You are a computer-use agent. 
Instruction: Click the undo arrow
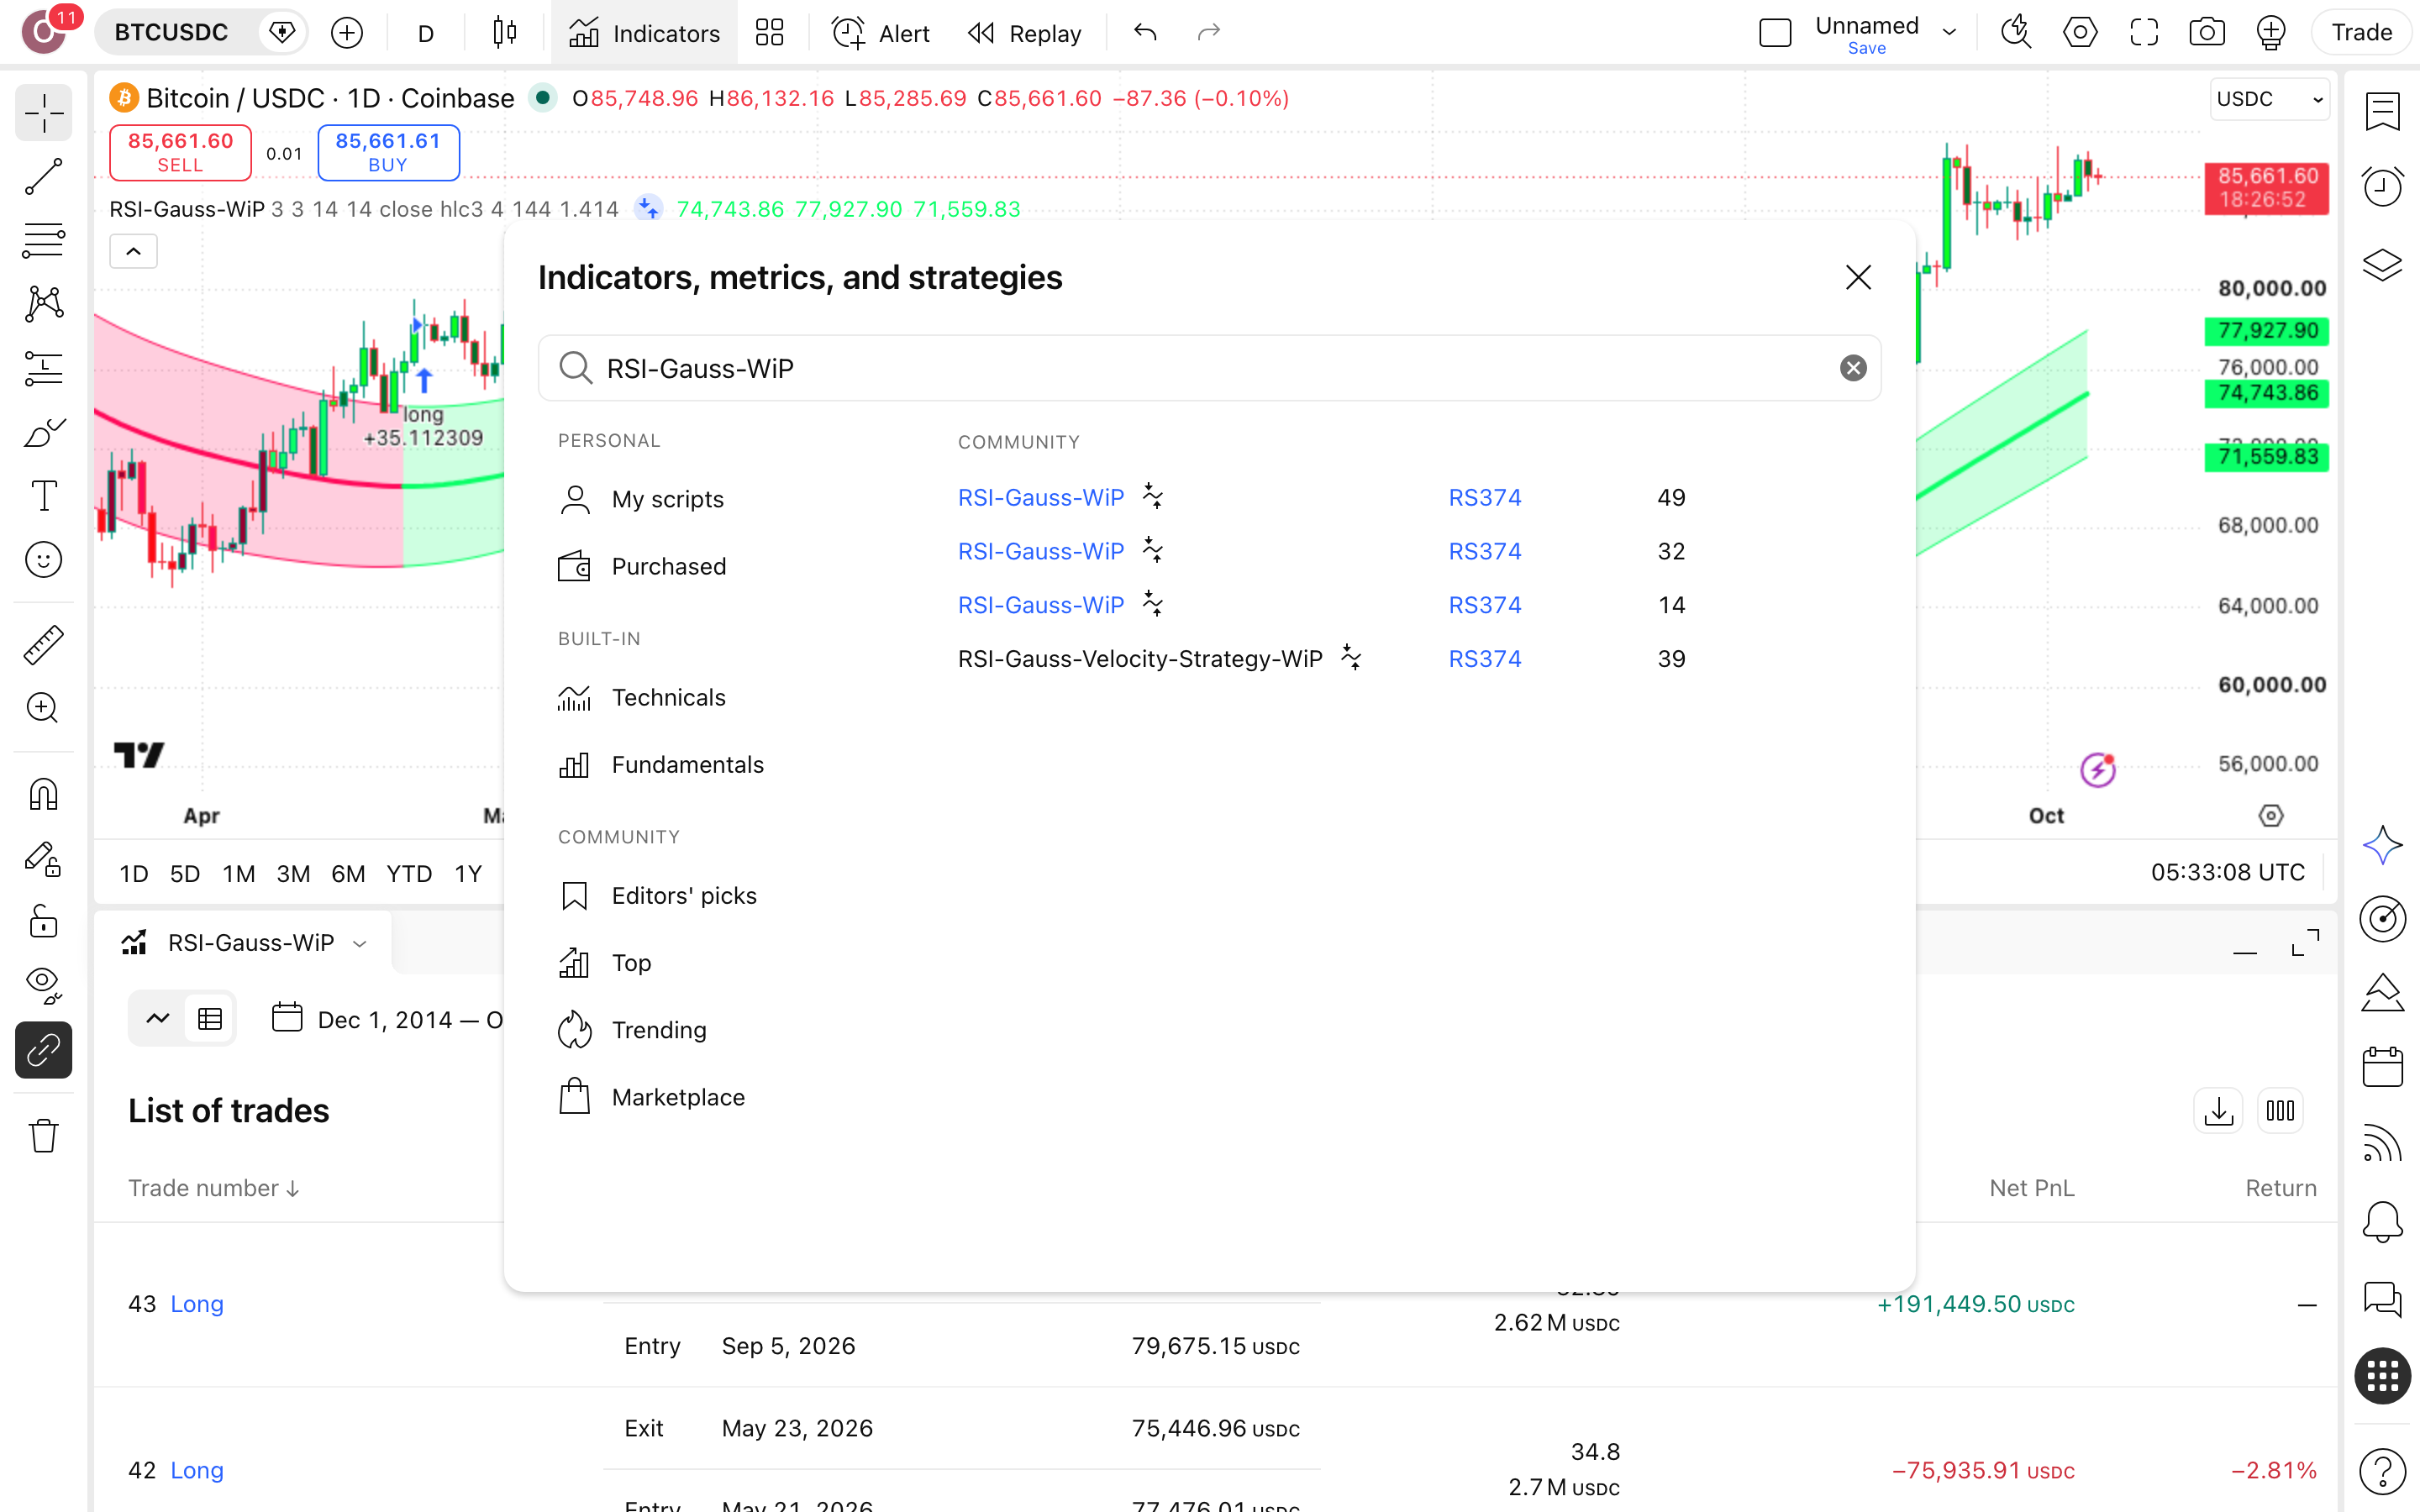[x=1145, y=32]
